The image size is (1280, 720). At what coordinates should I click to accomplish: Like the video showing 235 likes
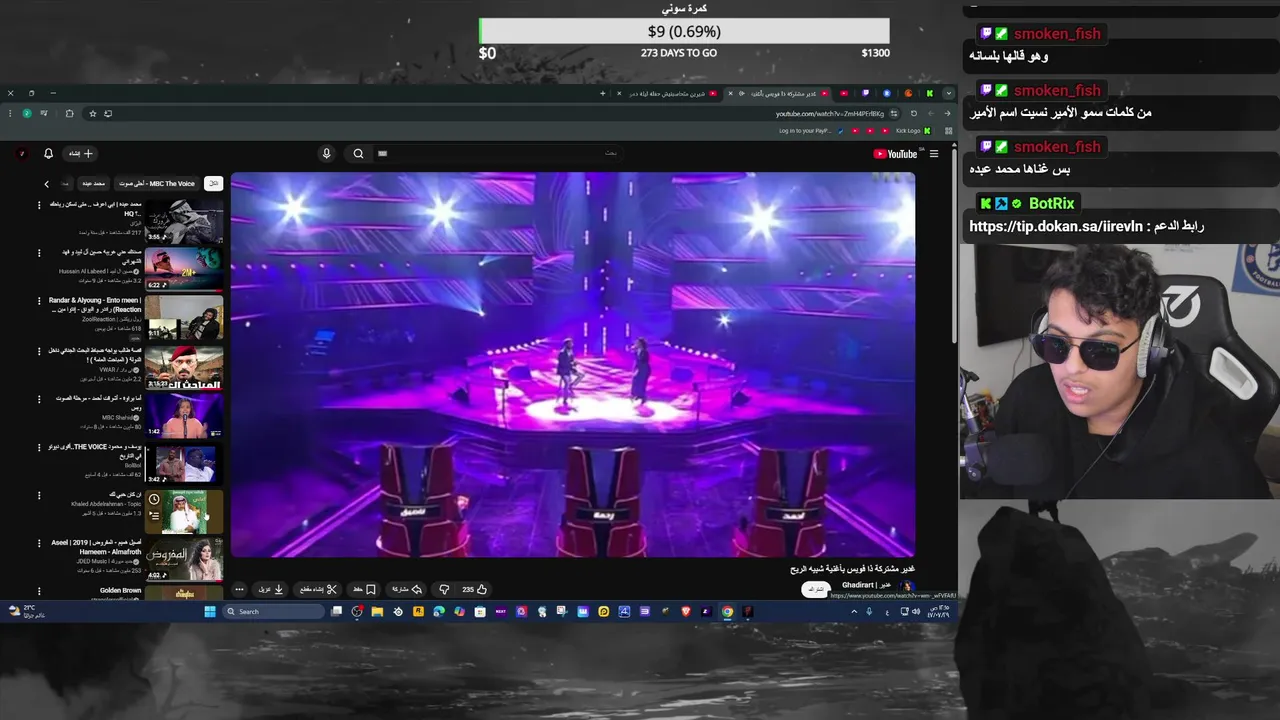click(x=474, y=590)
